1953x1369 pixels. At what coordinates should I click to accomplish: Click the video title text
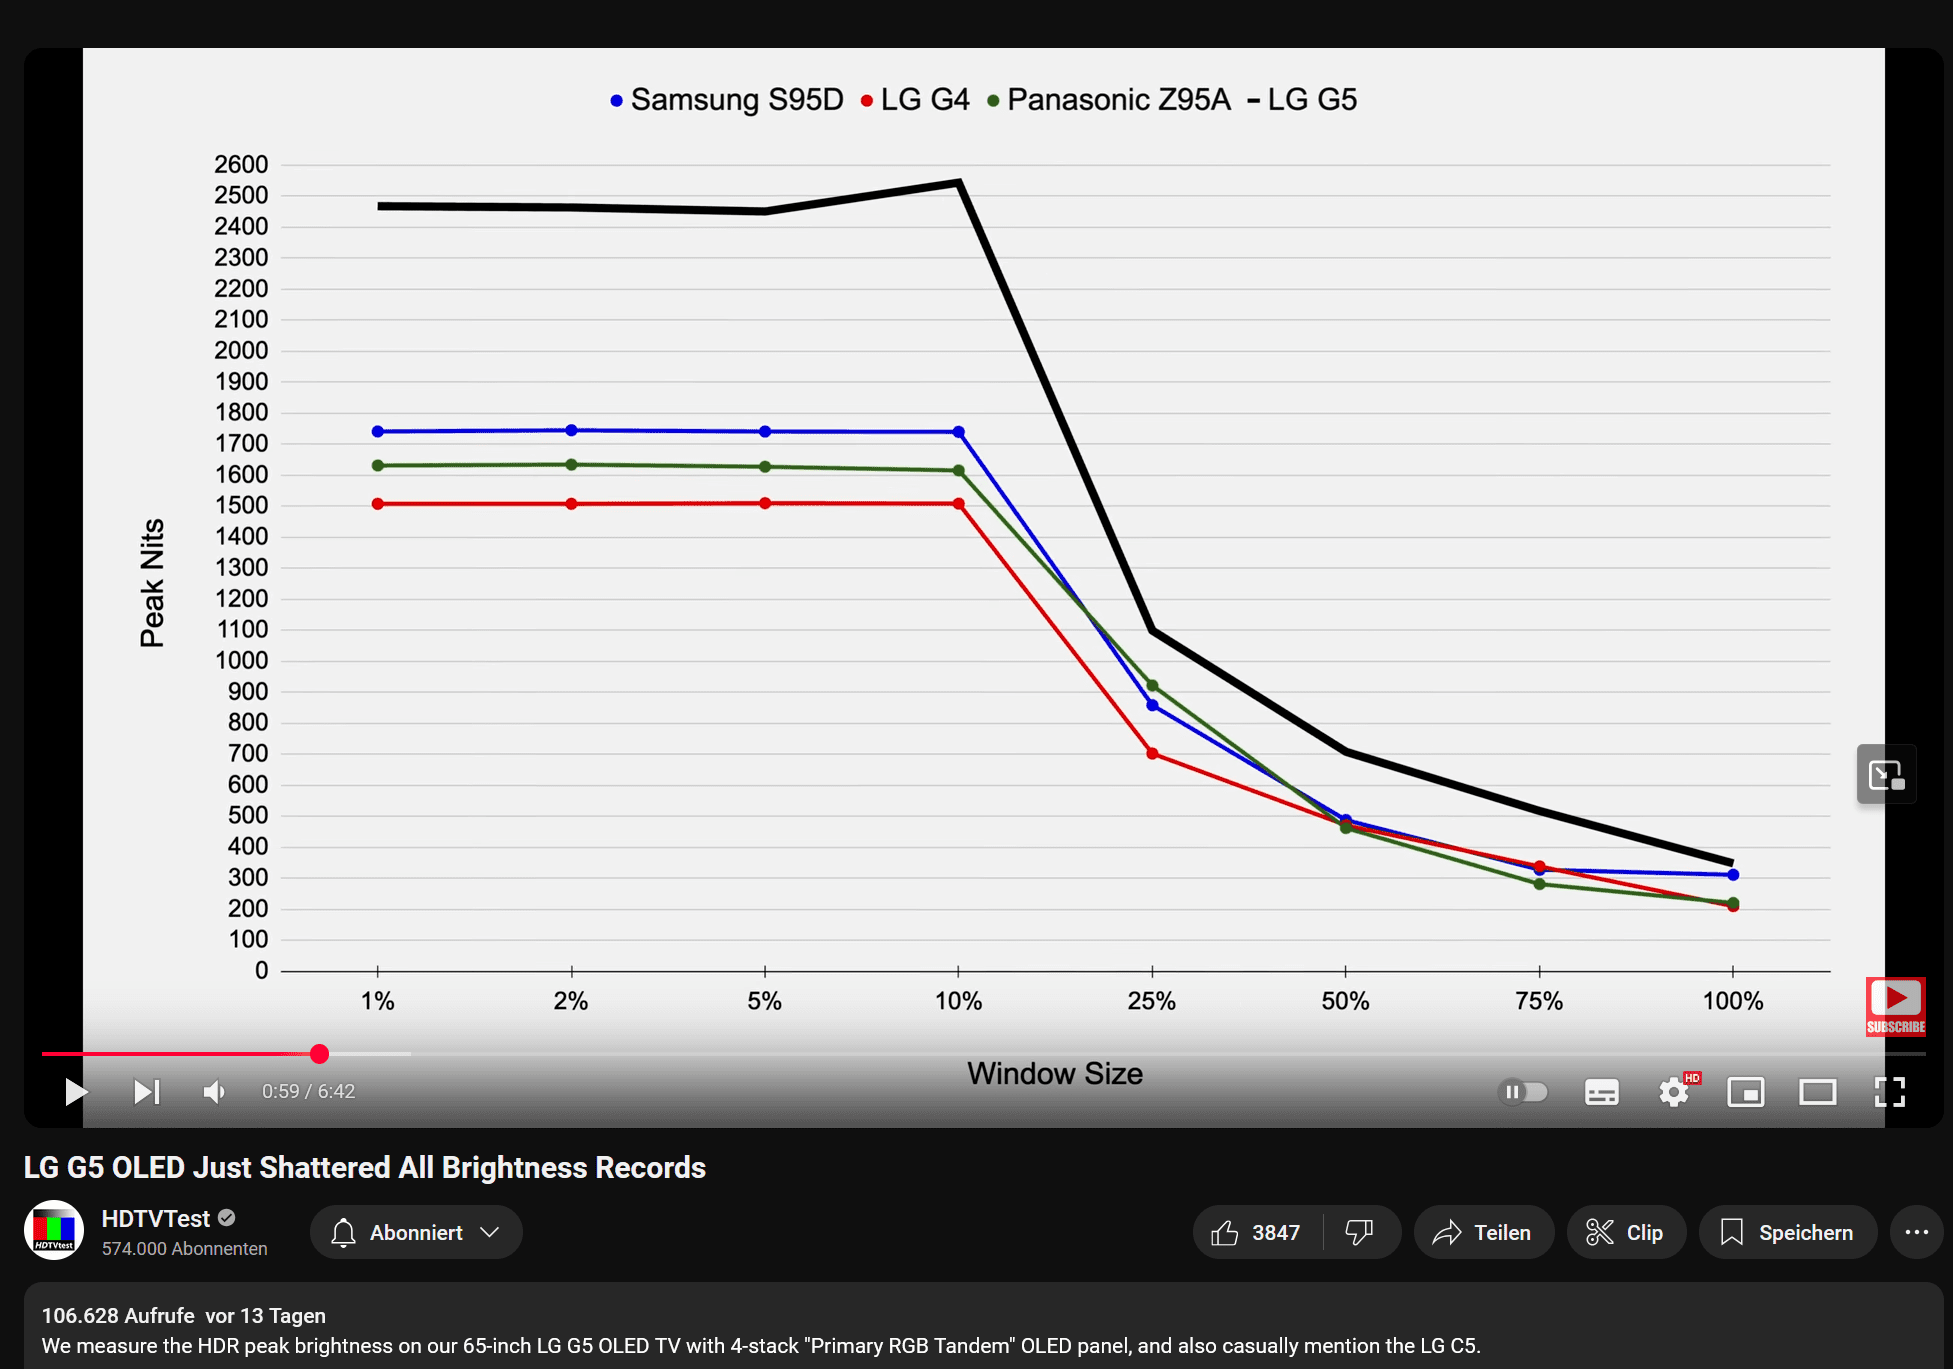click(x=365, y=1167)
